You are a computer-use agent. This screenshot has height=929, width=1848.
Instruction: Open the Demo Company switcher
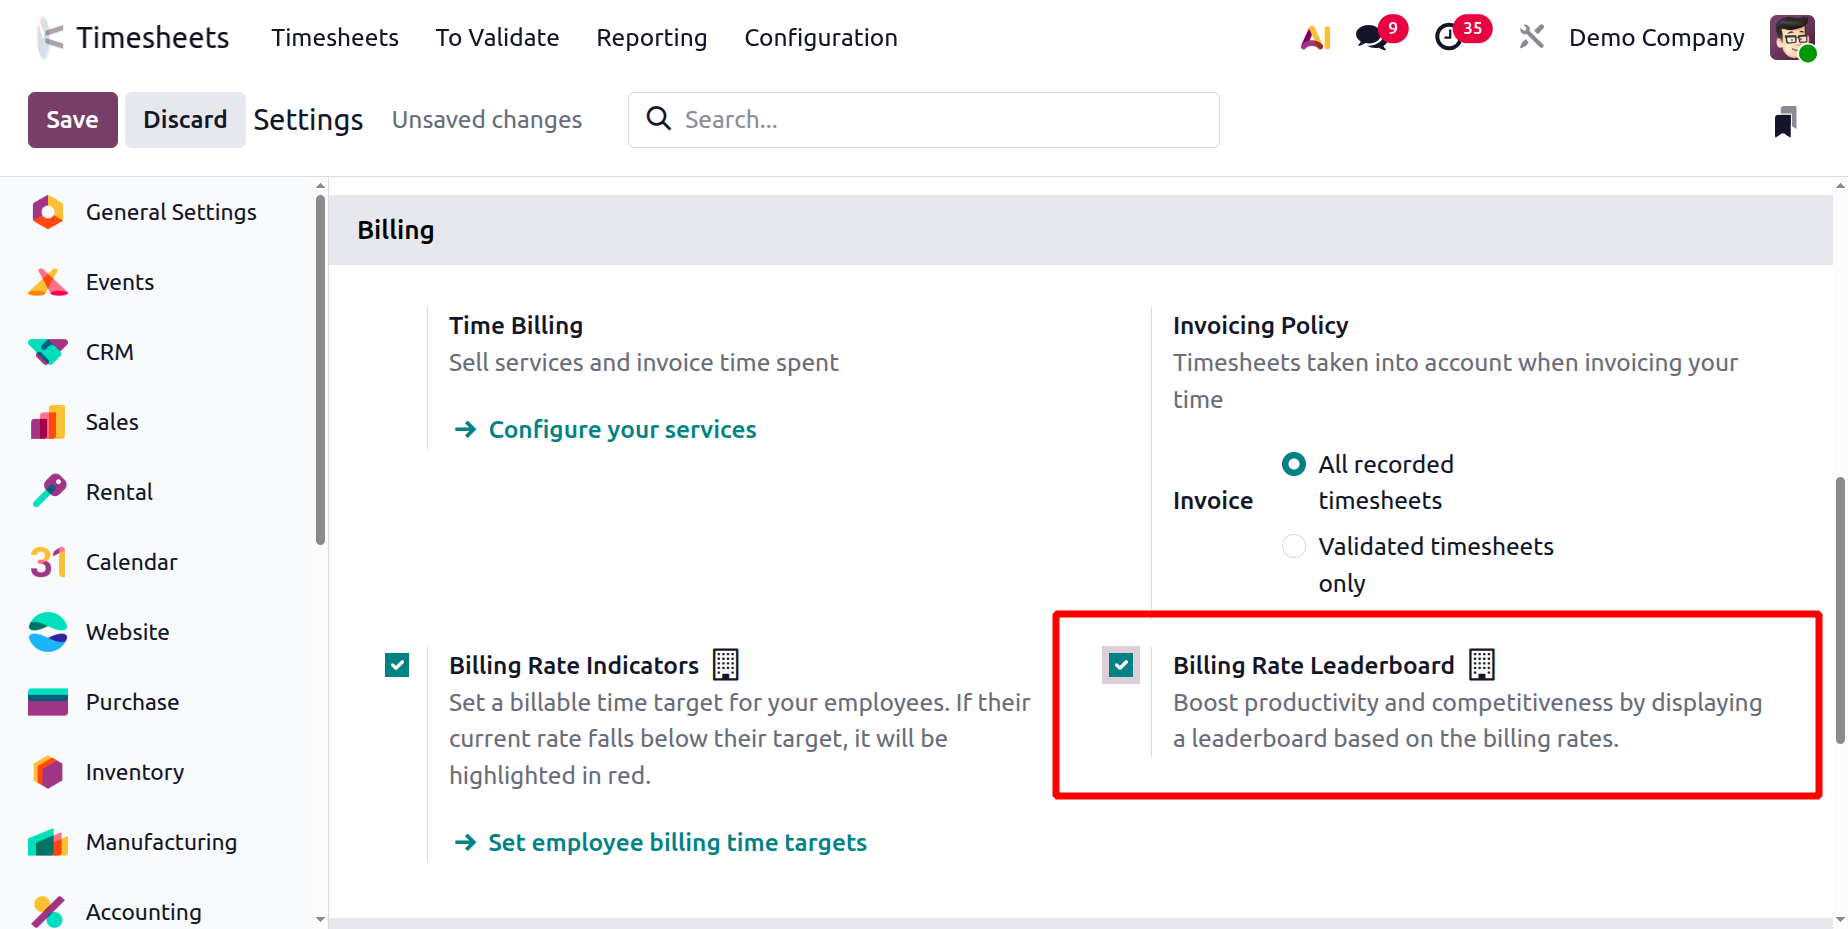(x=1656, y=38)
